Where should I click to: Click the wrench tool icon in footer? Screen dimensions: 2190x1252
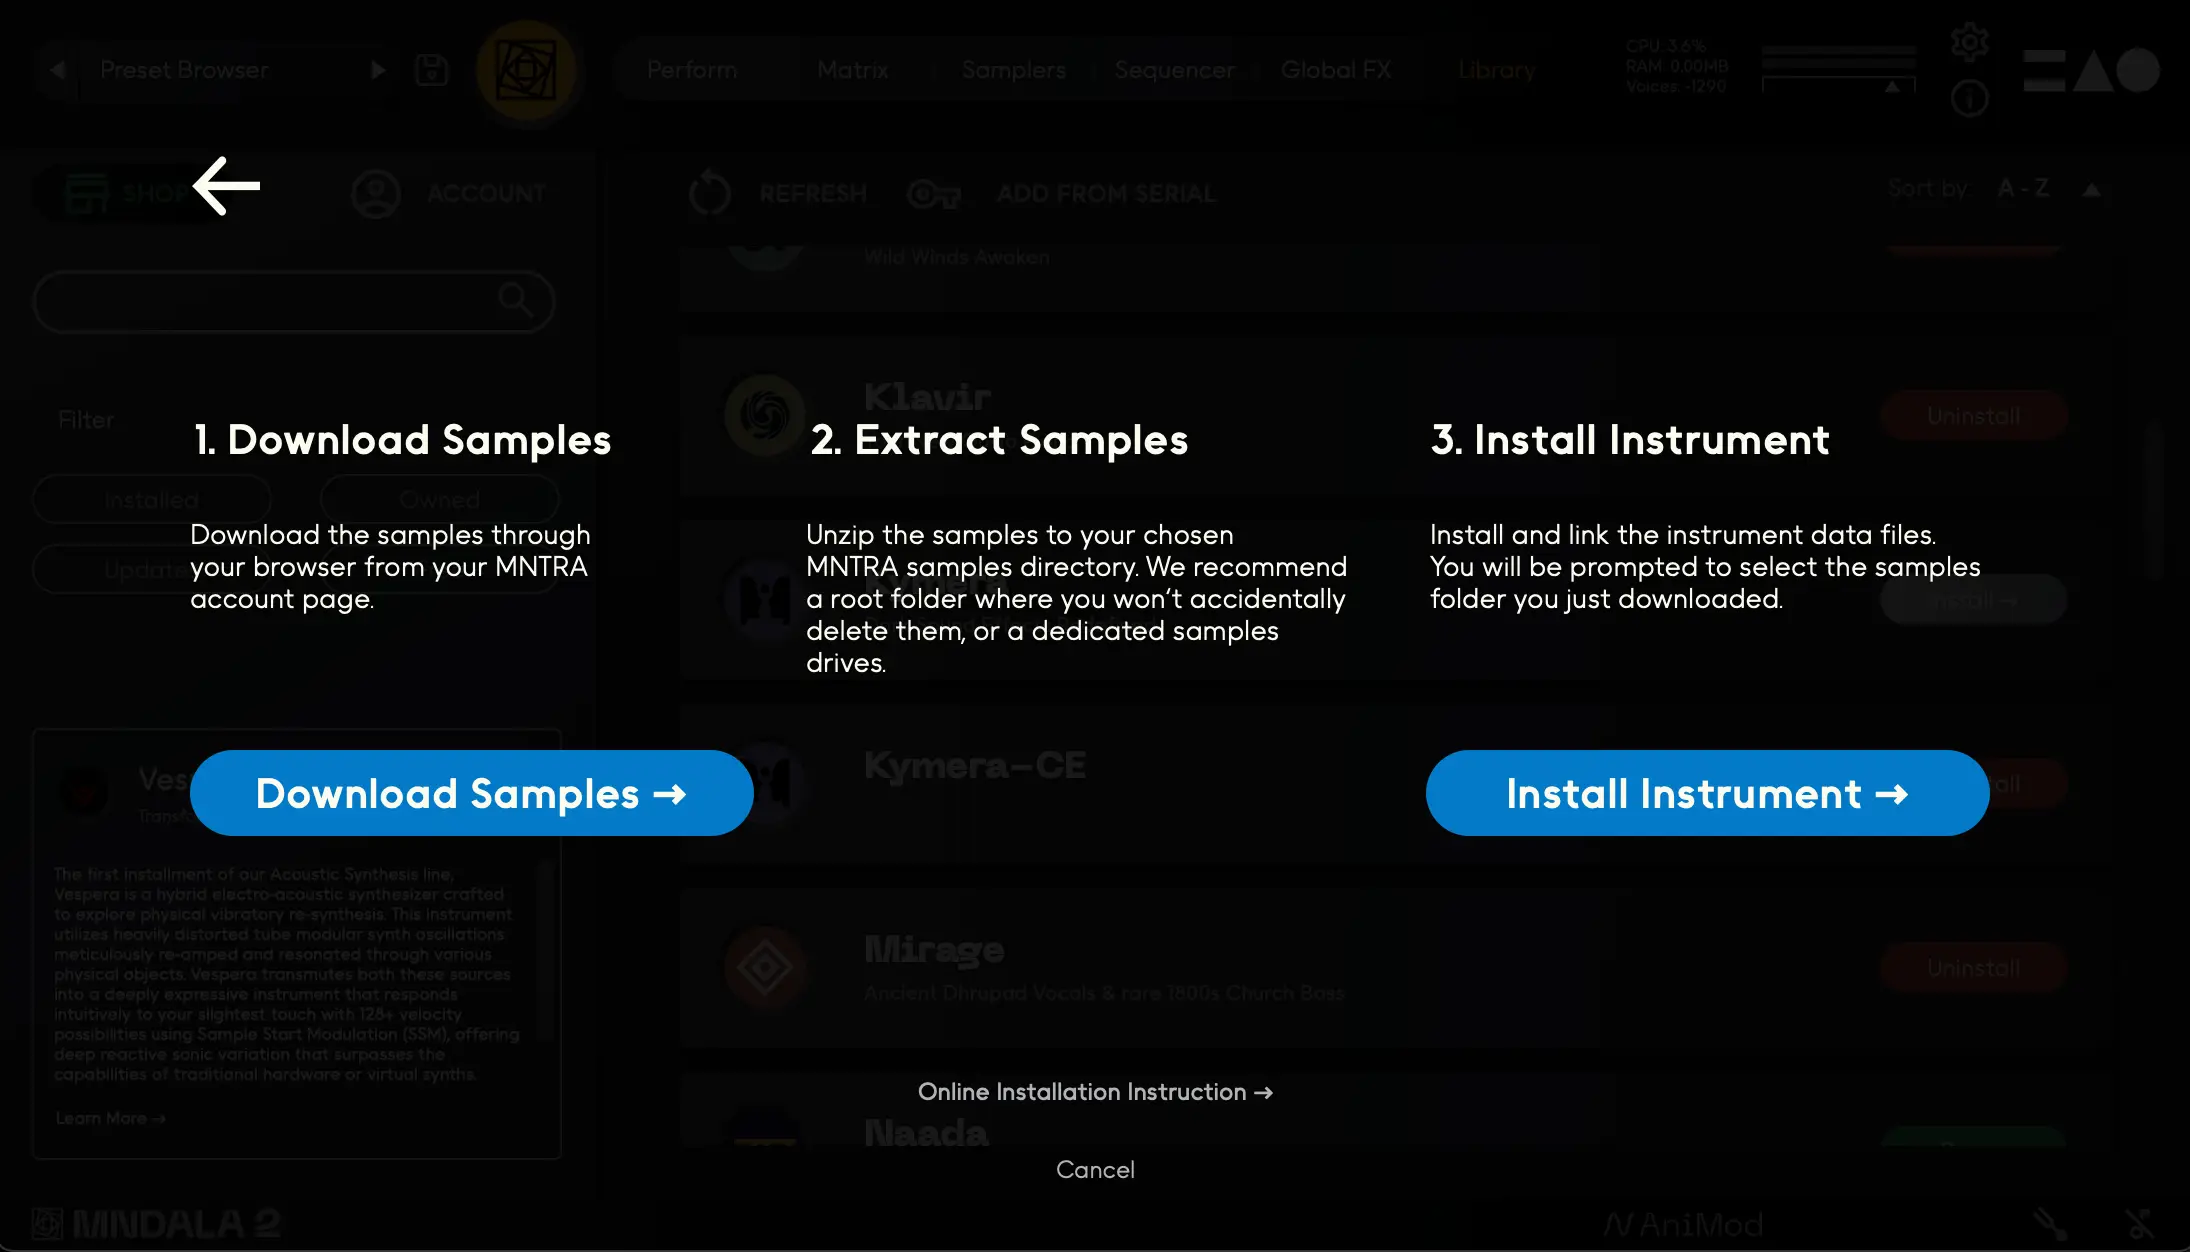click(2049, 1223)
